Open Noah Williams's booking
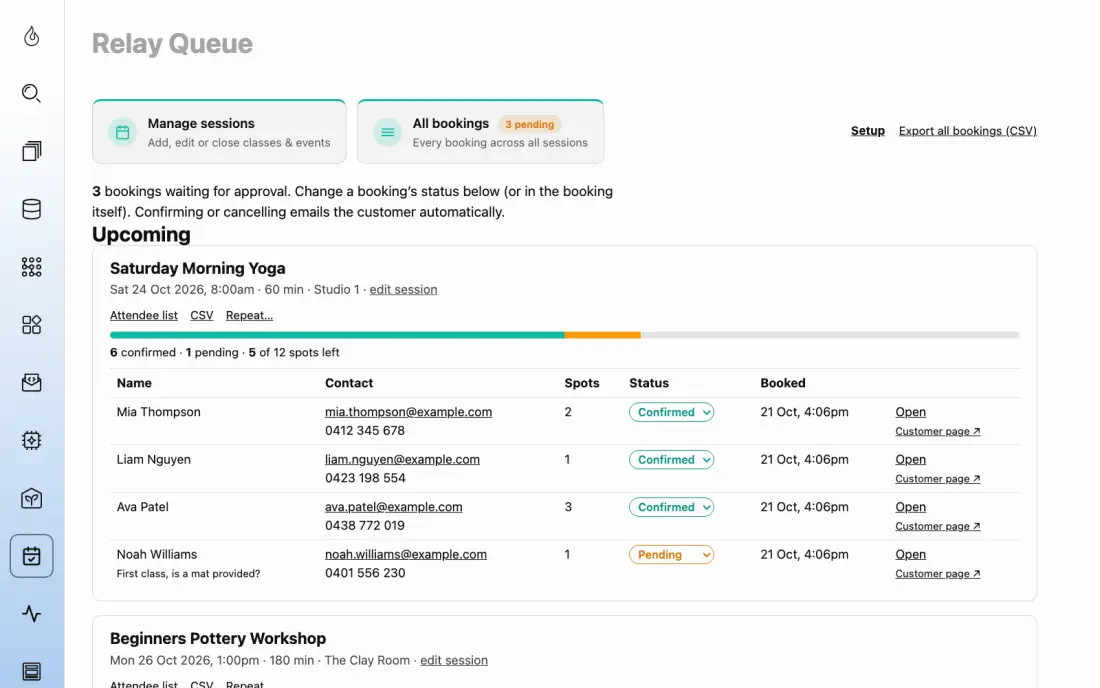1100x688 pixels. tap(911, 554)
